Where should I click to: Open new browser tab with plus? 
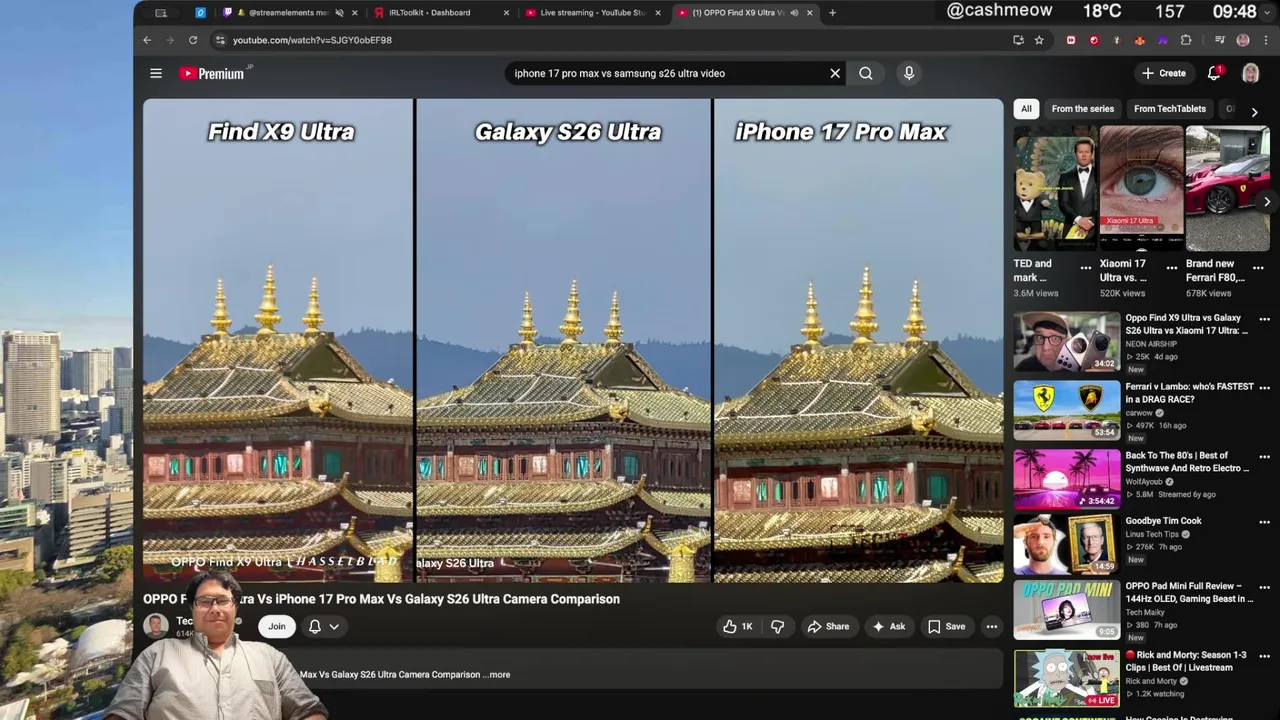(832, 13)
